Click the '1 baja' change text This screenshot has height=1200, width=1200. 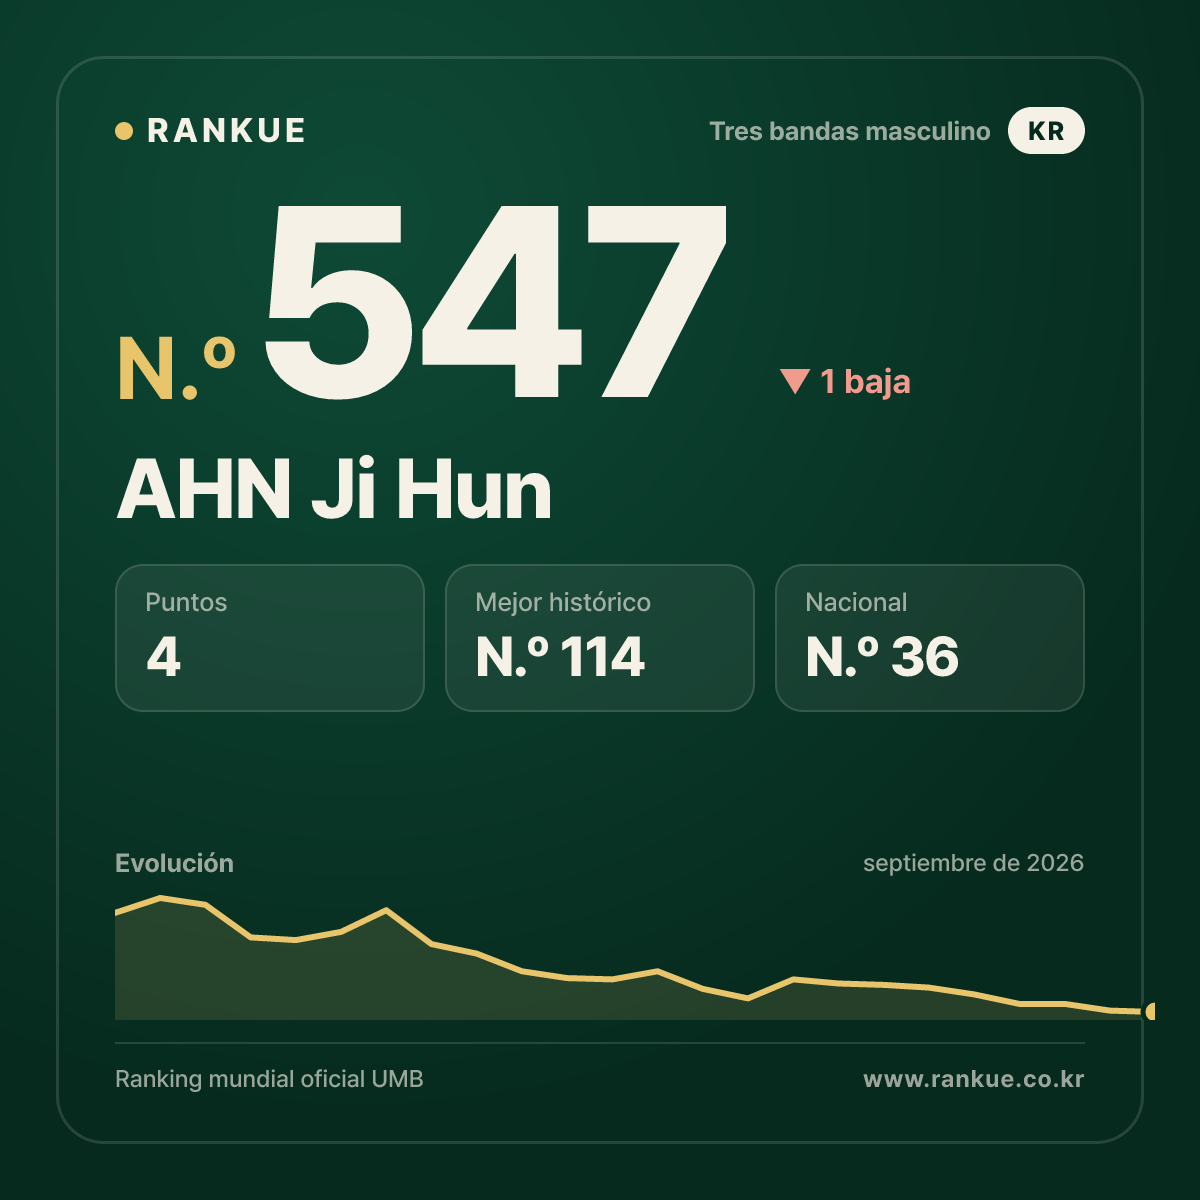pyautogui.click(x=865, y=381)
